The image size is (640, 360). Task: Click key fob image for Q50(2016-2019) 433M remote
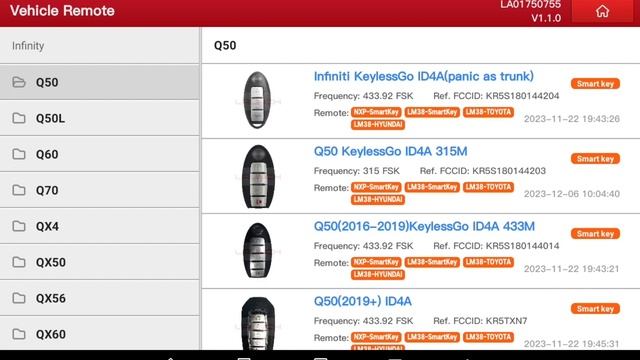tap(258, 251)
